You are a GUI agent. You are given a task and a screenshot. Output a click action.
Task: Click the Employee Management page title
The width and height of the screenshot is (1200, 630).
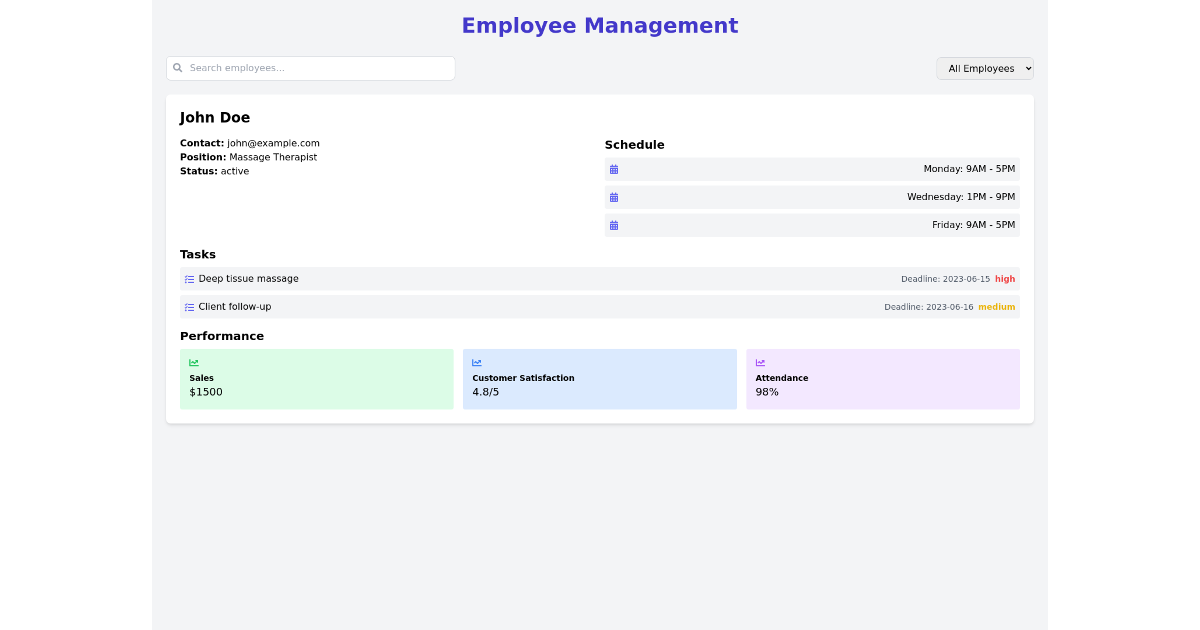599,25
